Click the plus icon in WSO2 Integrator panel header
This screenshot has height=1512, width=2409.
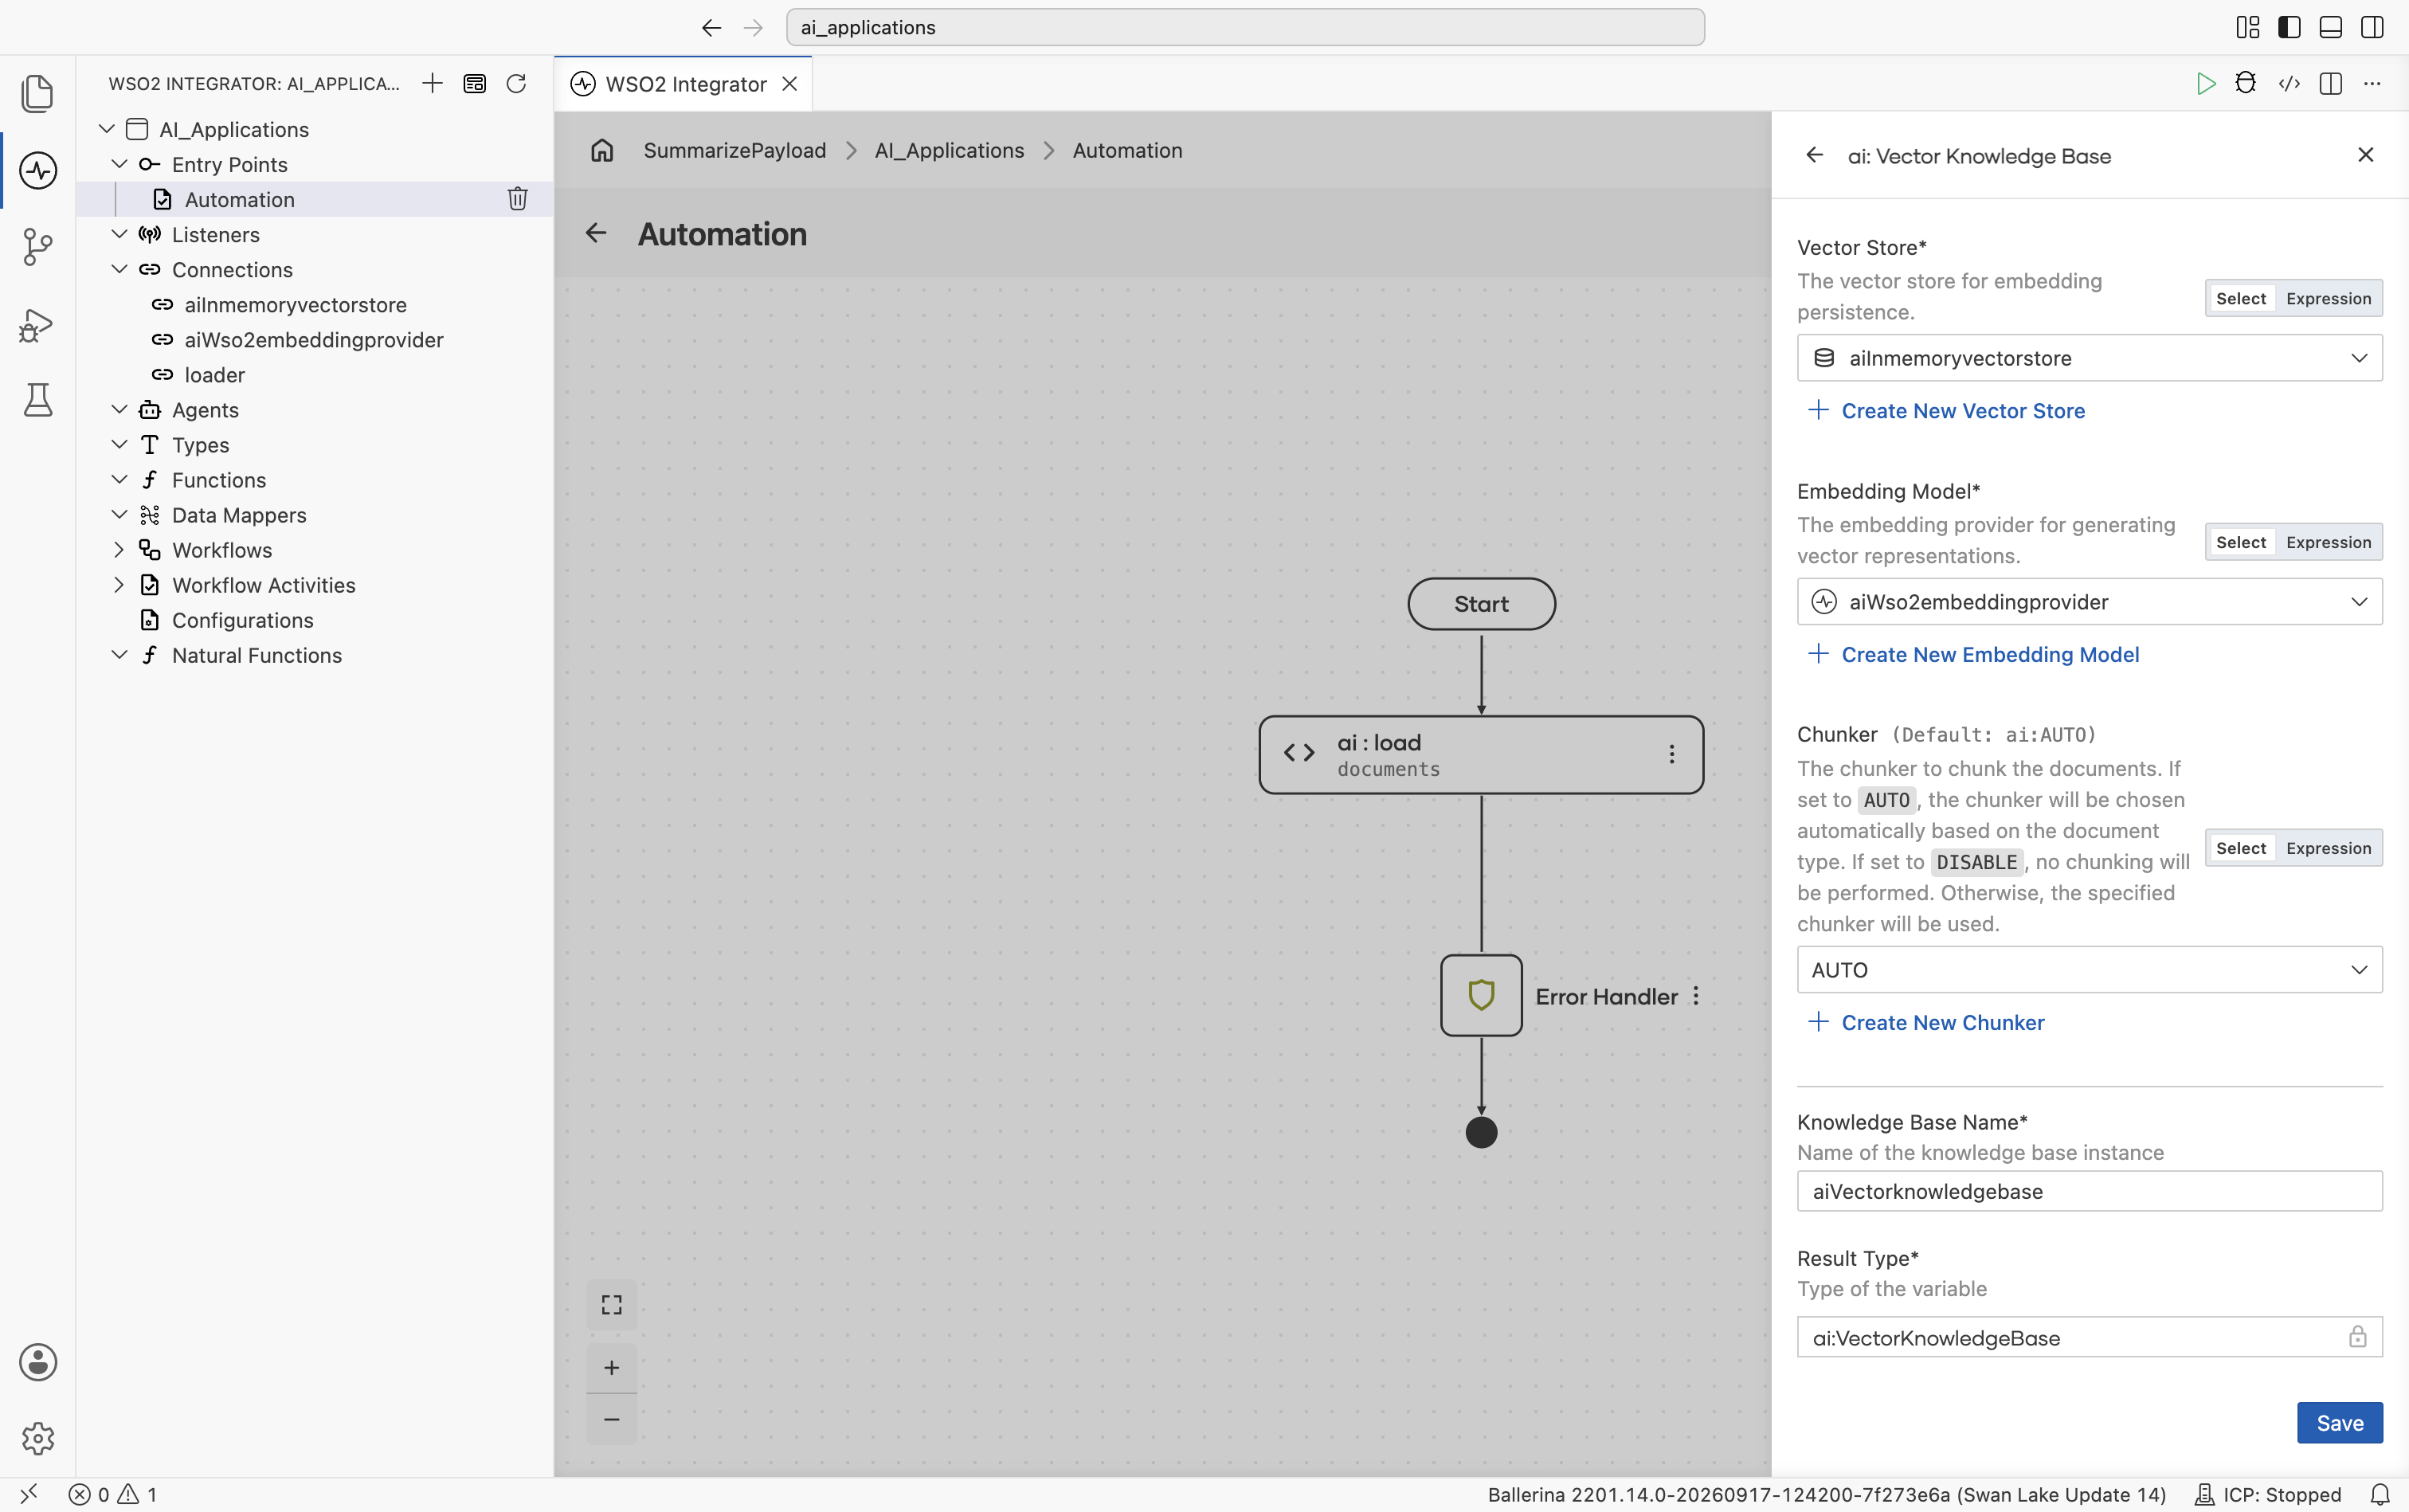[x=432, y=83]
